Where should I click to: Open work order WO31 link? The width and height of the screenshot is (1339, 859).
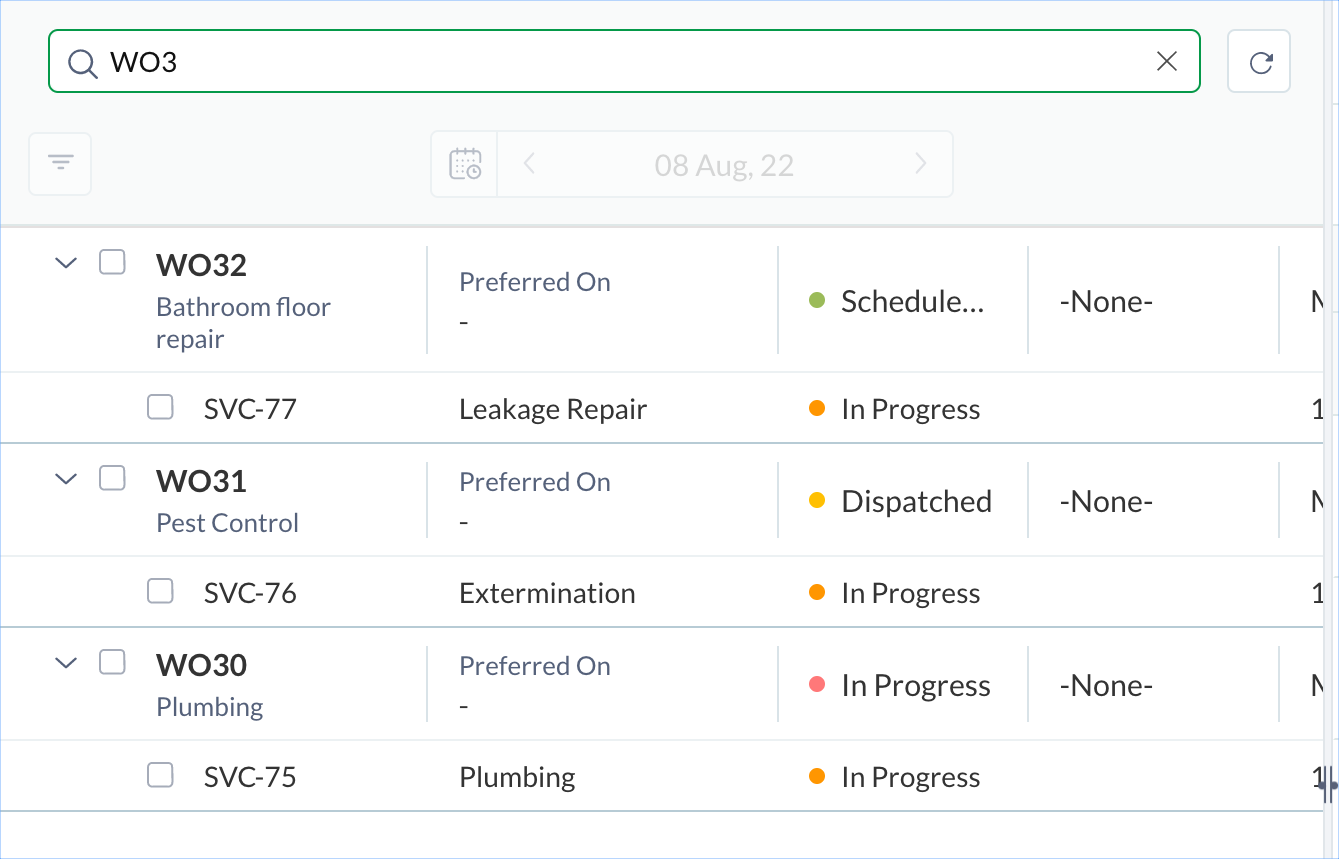[x=201, y=481]
